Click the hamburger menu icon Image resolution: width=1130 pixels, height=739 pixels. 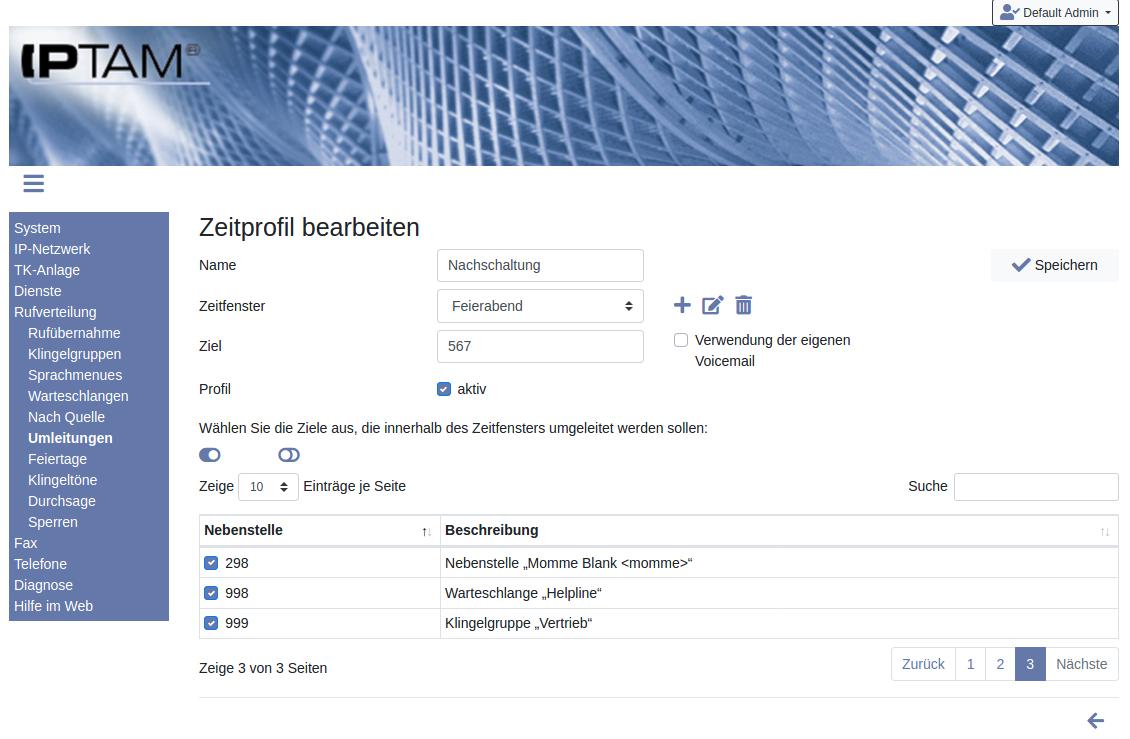(x=33, y=183)
